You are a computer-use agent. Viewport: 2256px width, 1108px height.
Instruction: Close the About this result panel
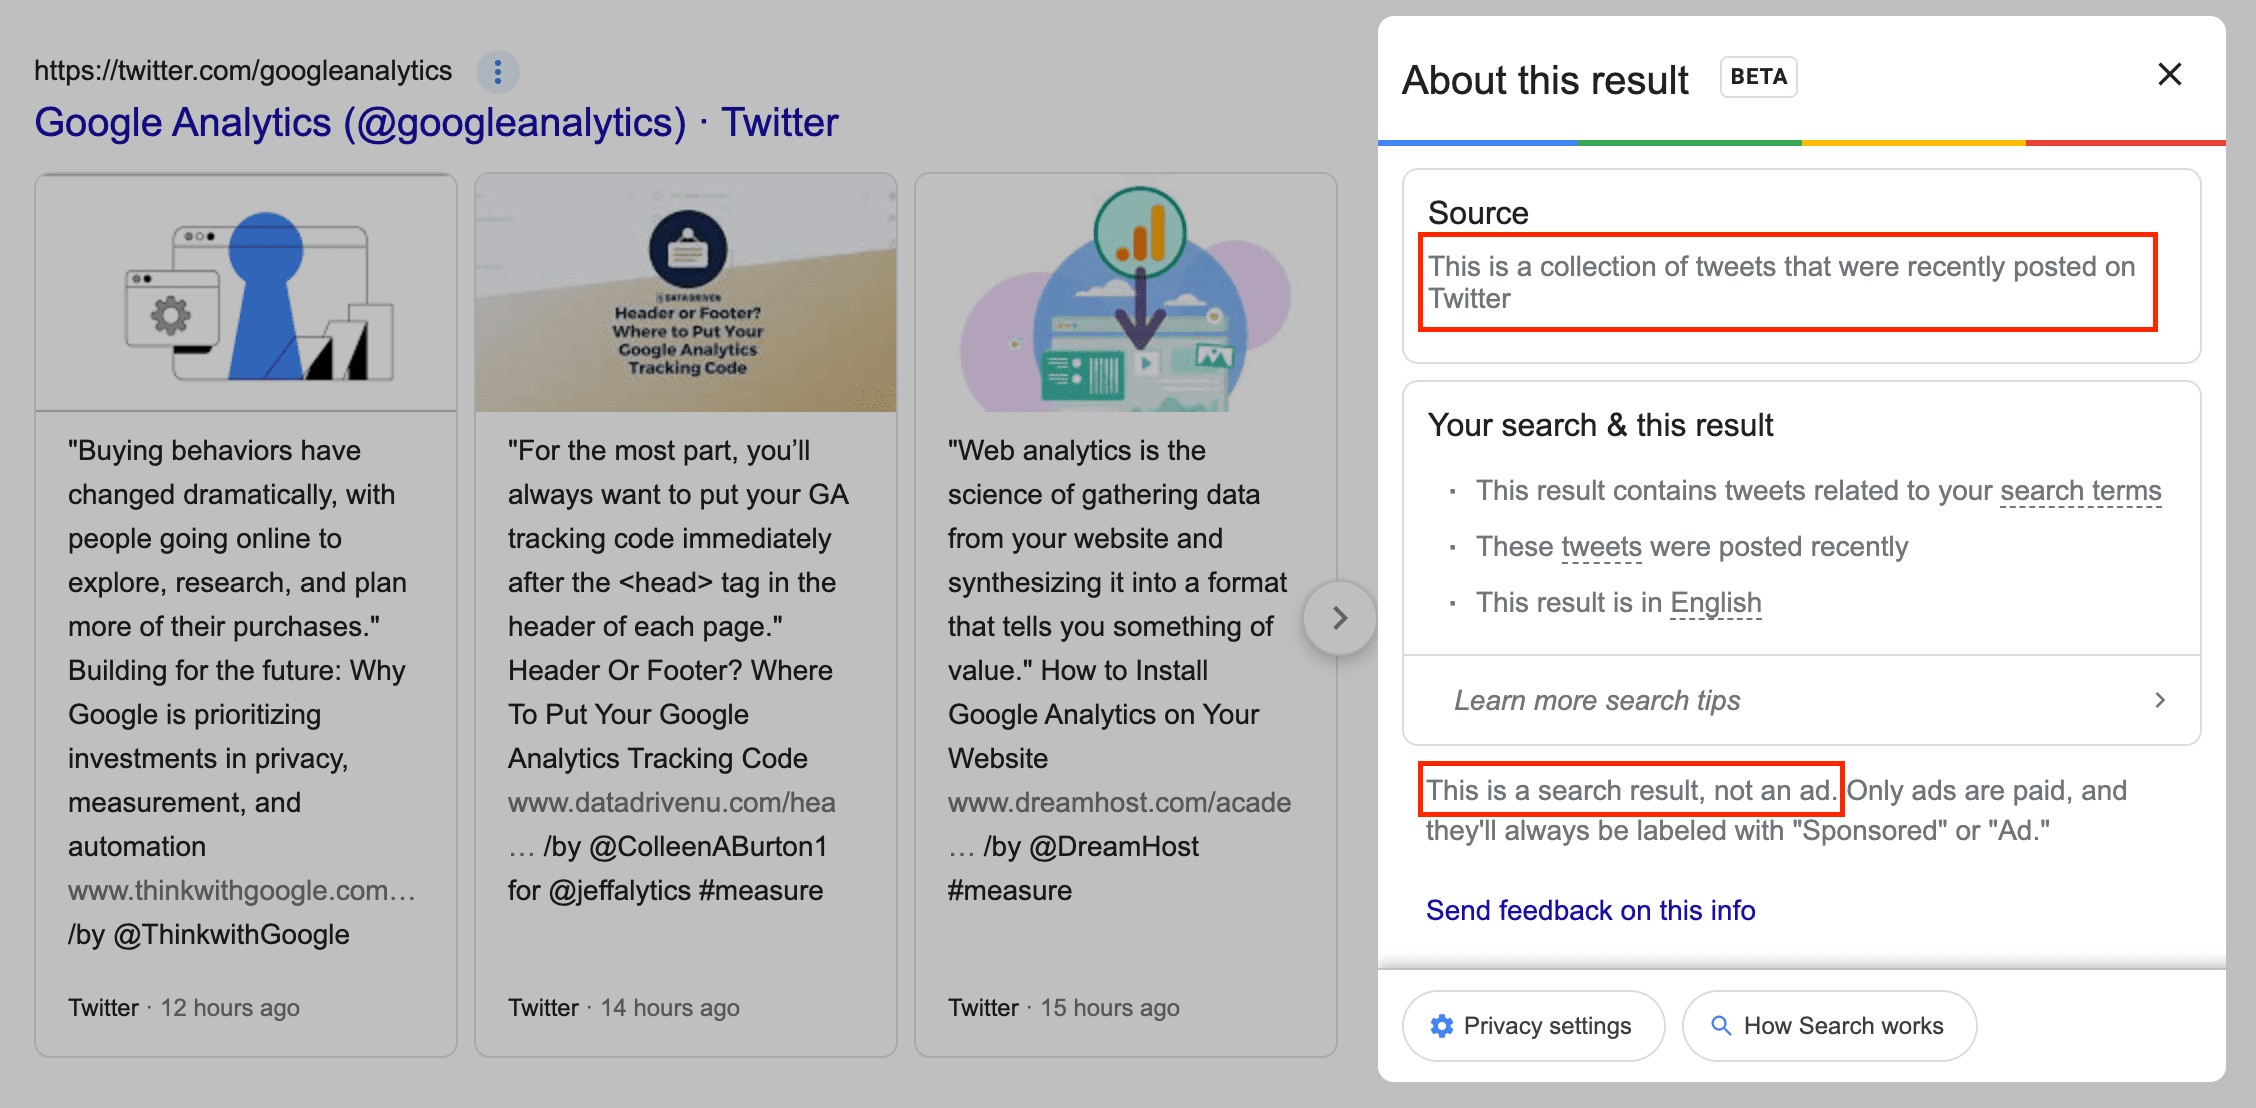(2169, 74)
